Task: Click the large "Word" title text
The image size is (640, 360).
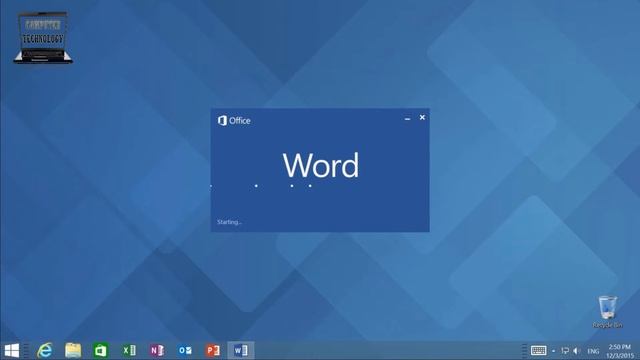Action: click(x=321, y=165)
